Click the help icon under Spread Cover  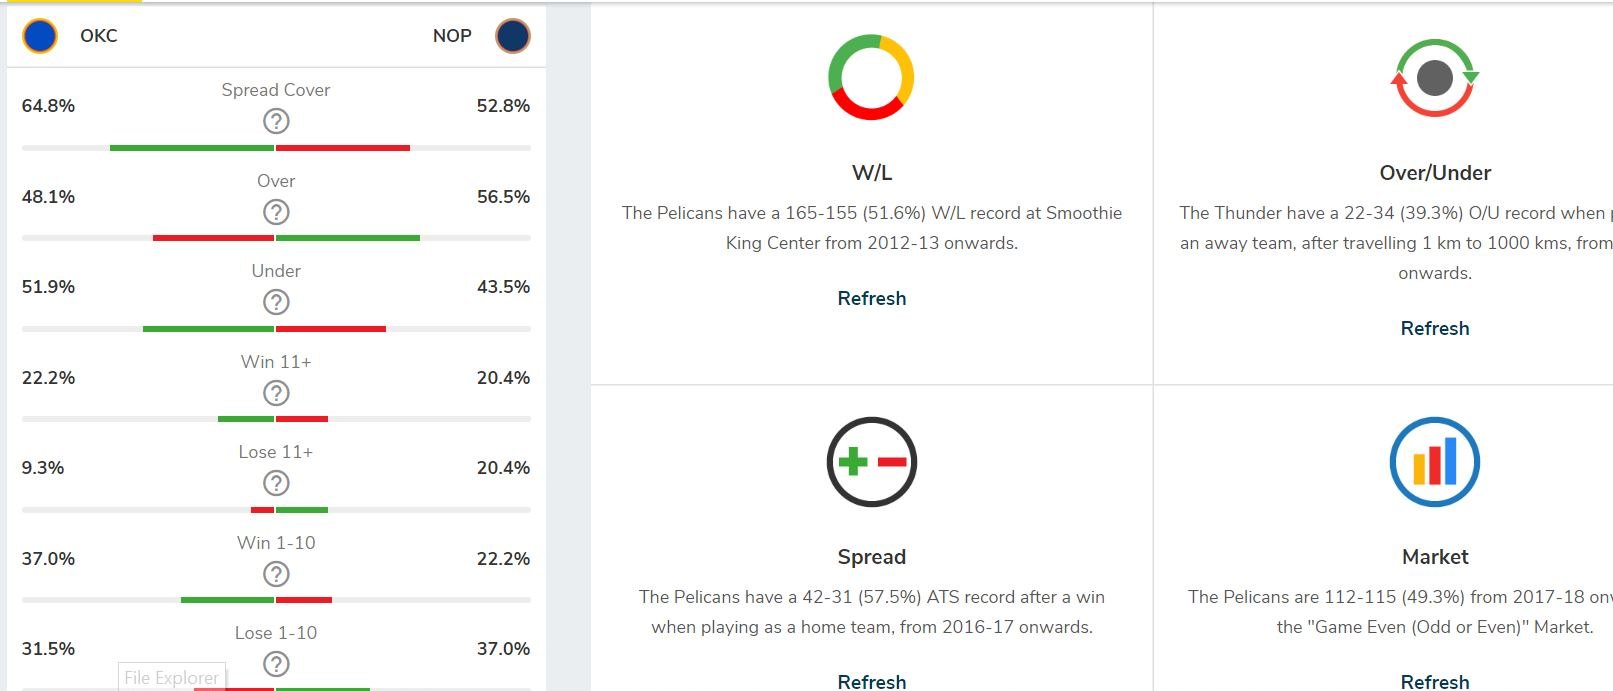coord(276,121)
